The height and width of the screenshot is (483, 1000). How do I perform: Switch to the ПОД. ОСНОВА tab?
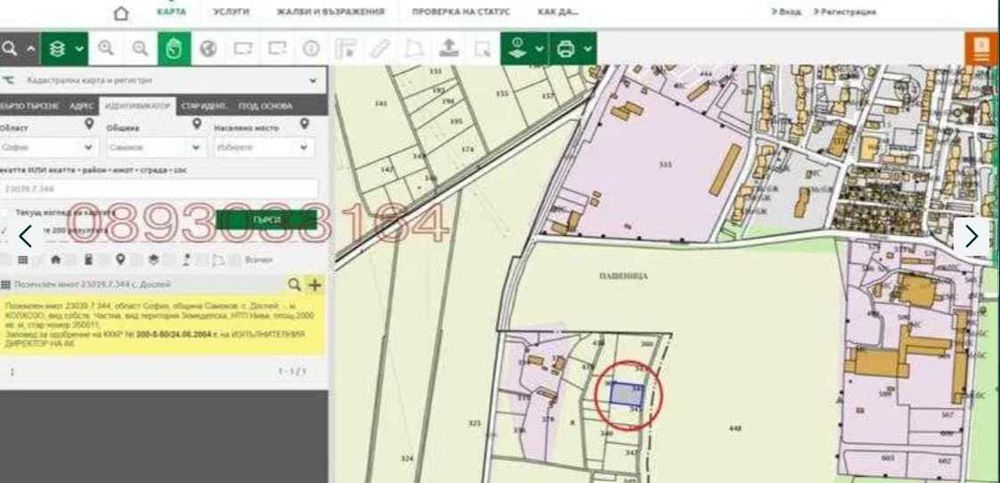point(265,106)
